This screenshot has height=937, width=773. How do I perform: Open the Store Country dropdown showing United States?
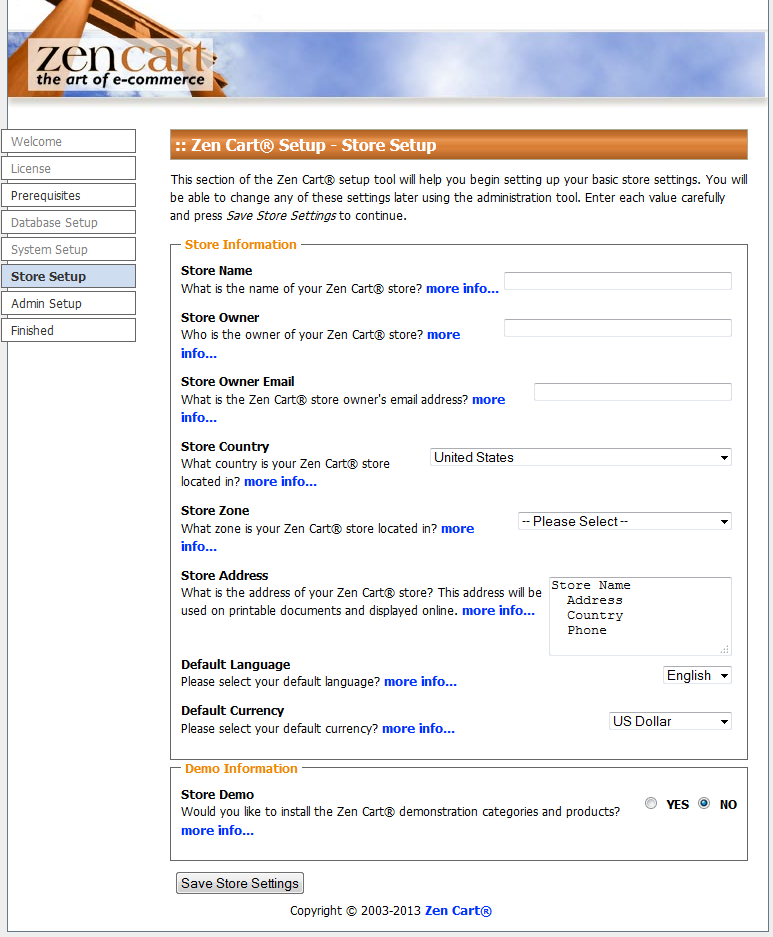[581, 458]
